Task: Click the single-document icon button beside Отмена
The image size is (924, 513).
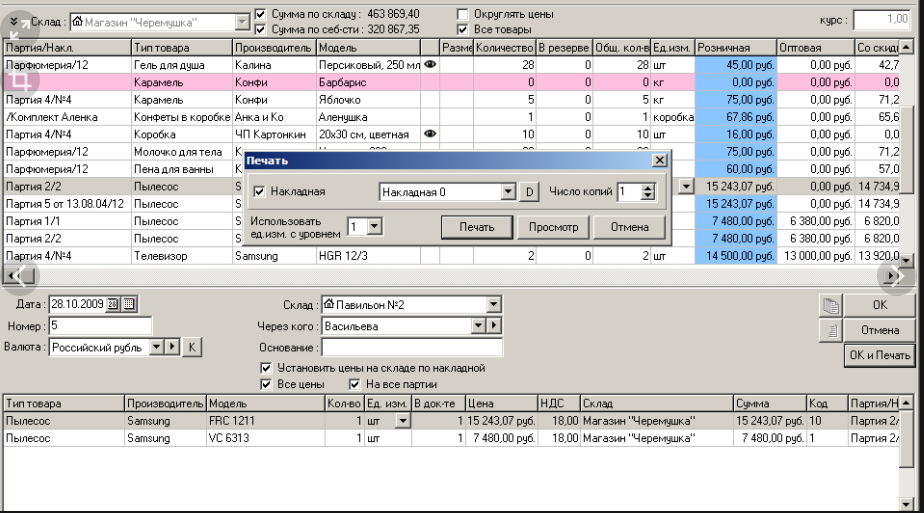Action: pos(831,330)
